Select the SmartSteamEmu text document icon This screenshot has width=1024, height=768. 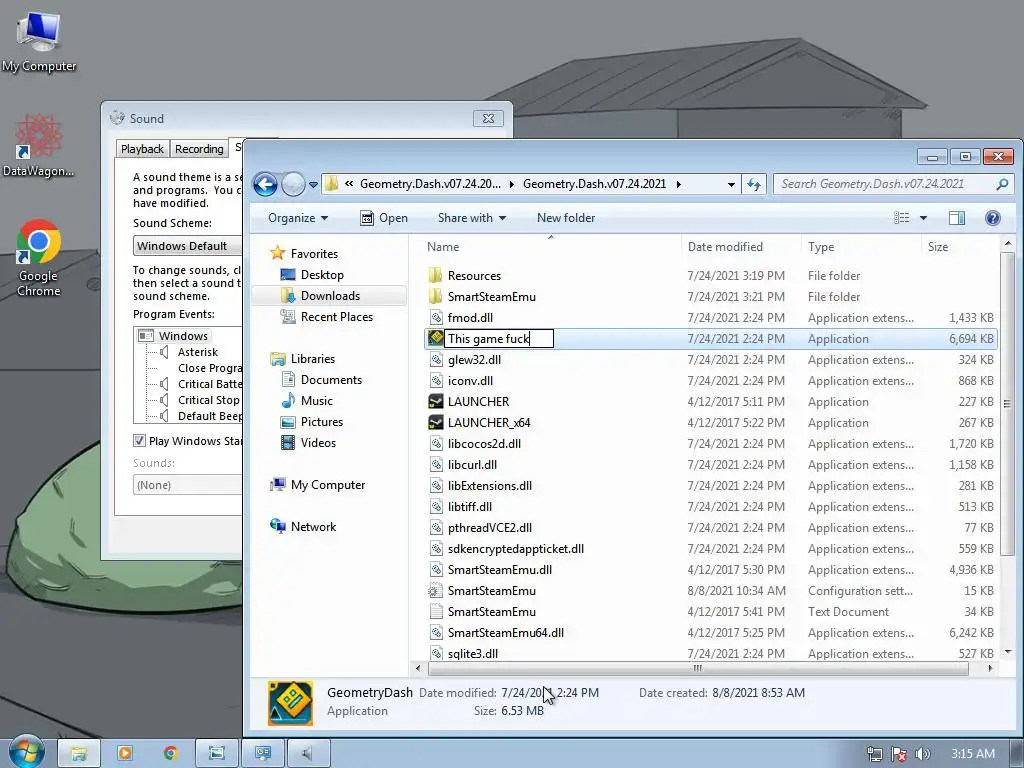pyautogui.click(x=436, y=612)
